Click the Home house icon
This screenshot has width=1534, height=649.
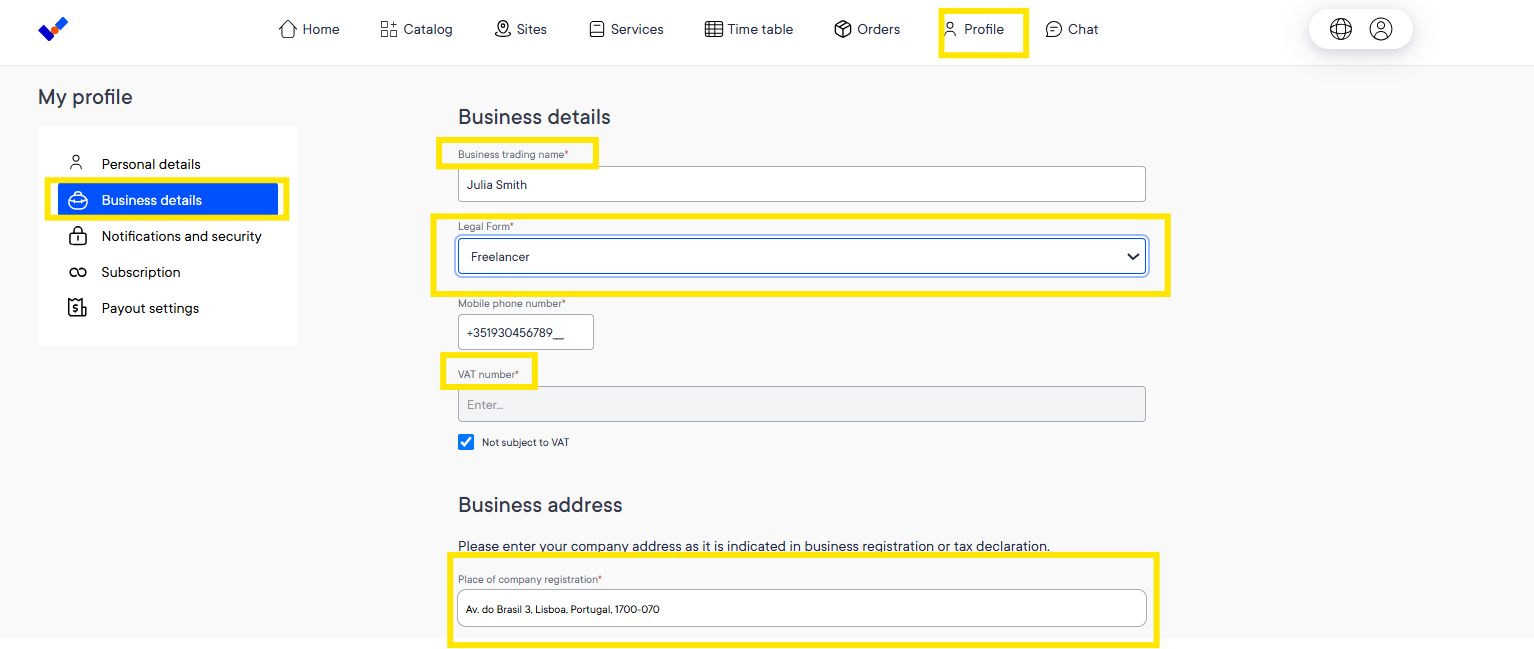(288, 29)
